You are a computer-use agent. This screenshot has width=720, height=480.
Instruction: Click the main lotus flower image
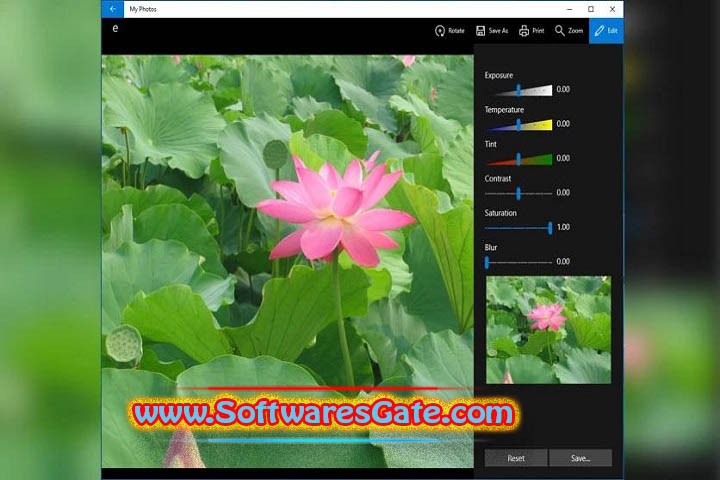[287, 261]
